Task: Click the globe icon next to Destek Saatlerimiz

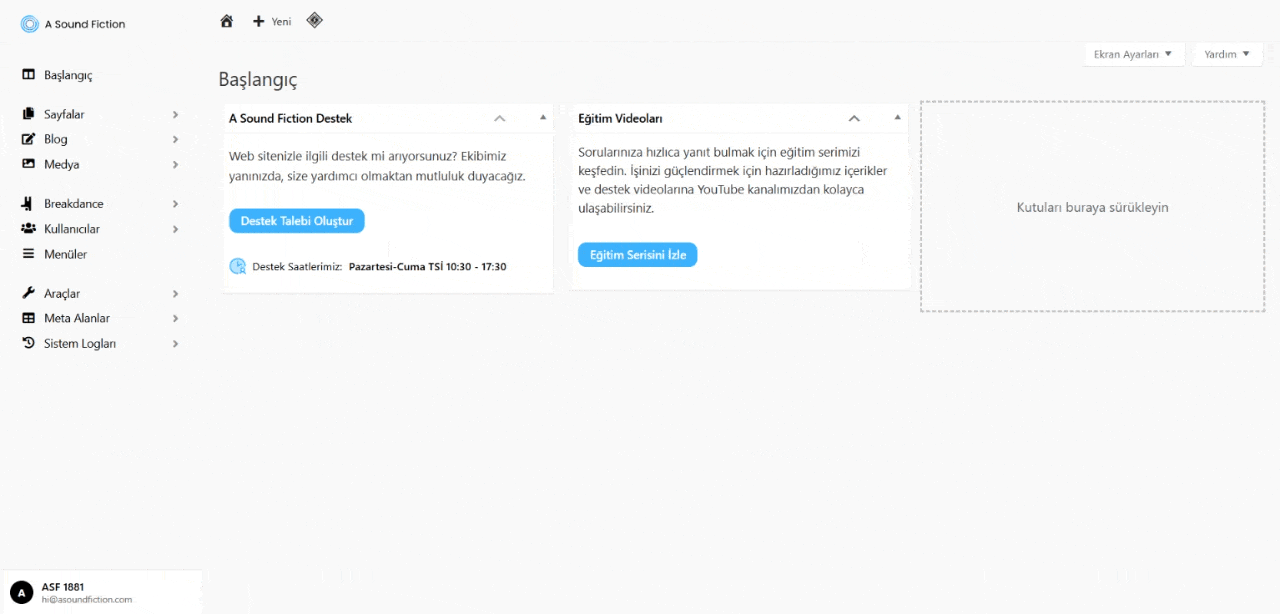Action: (x=237, y=266)
